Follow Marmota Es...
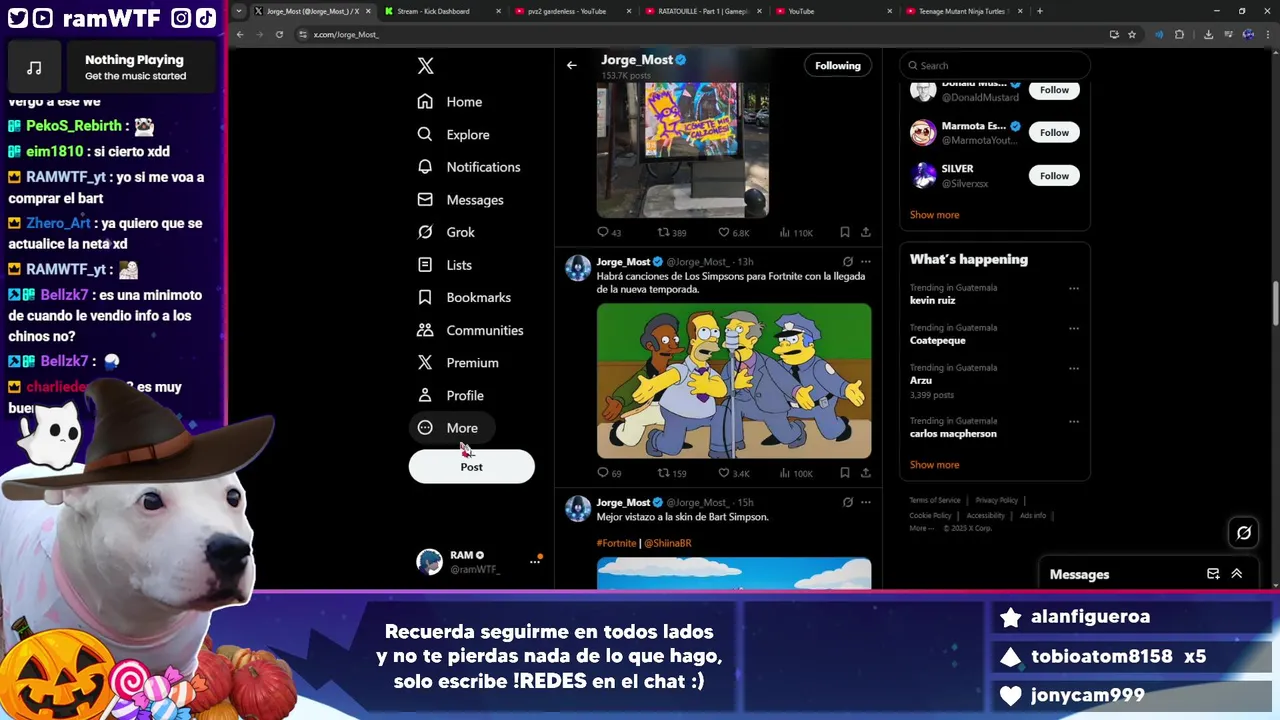This screenshot has height=720, width=1280. [x=1054, y=132]
